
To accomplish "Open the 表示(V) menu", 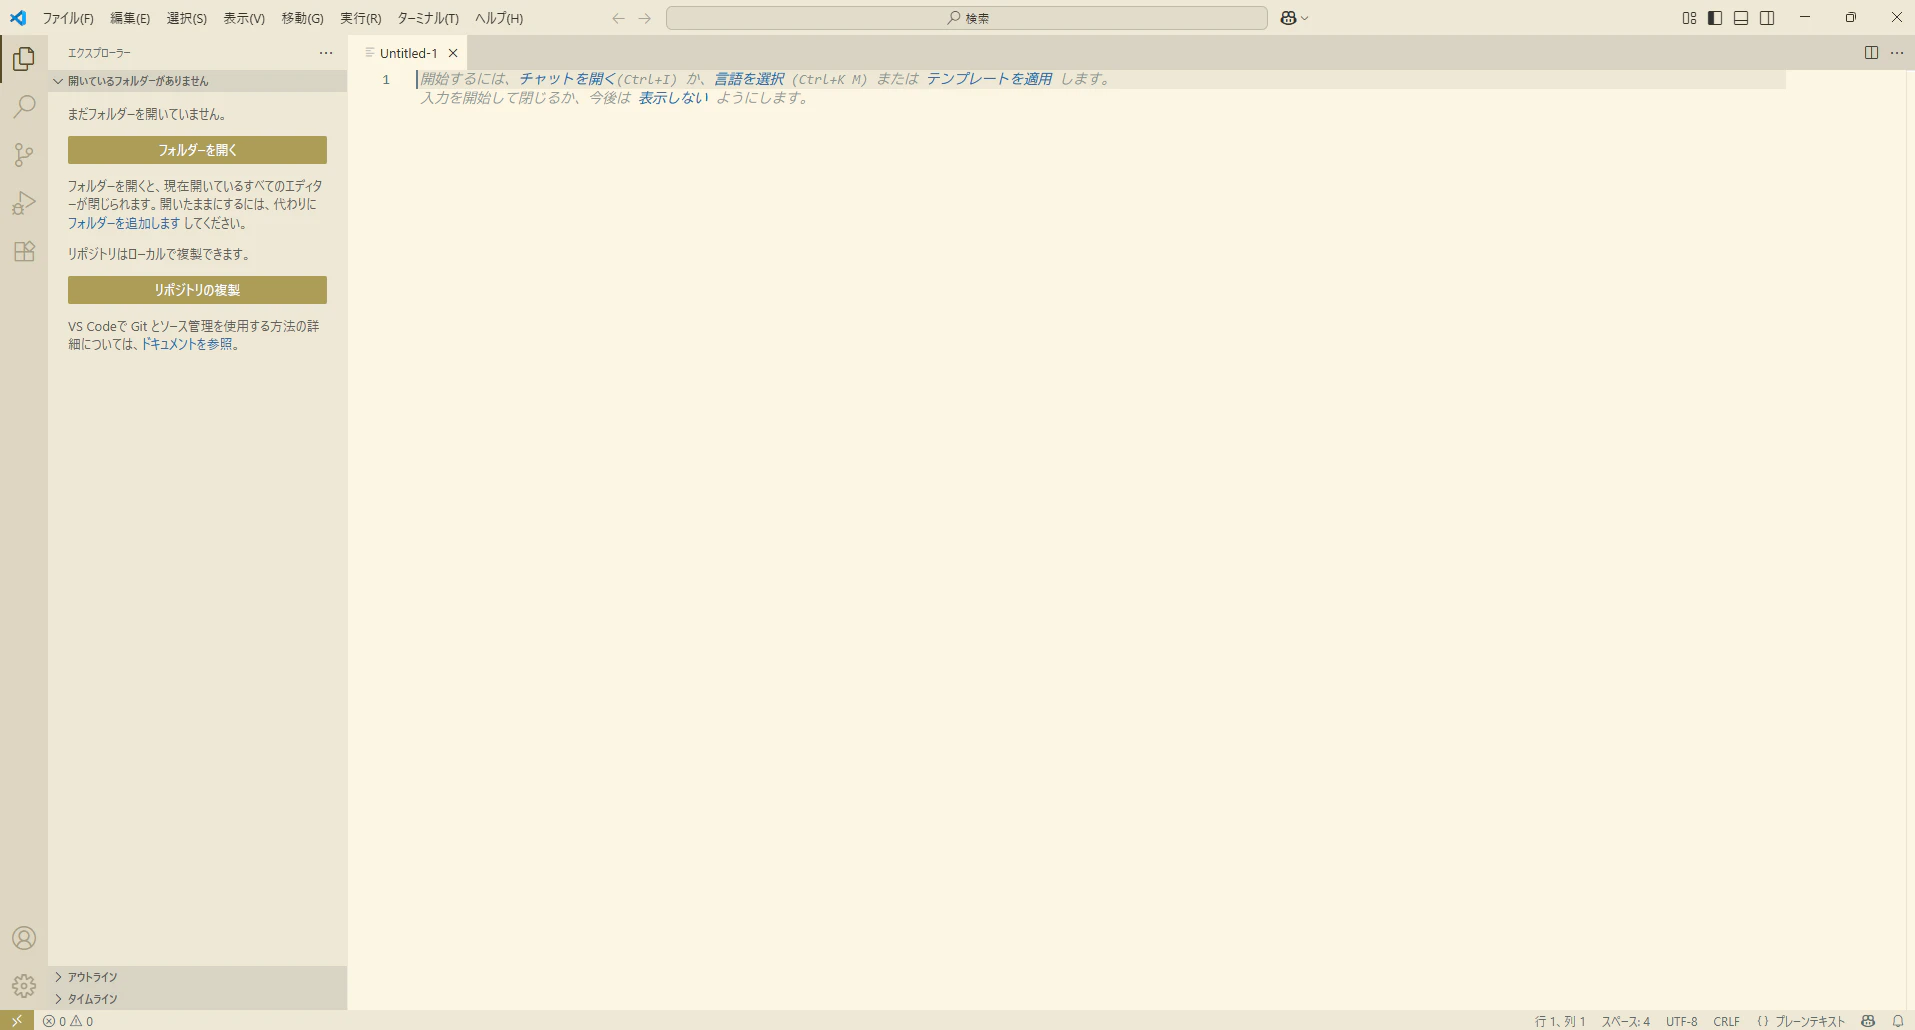I will coord(244,18).
